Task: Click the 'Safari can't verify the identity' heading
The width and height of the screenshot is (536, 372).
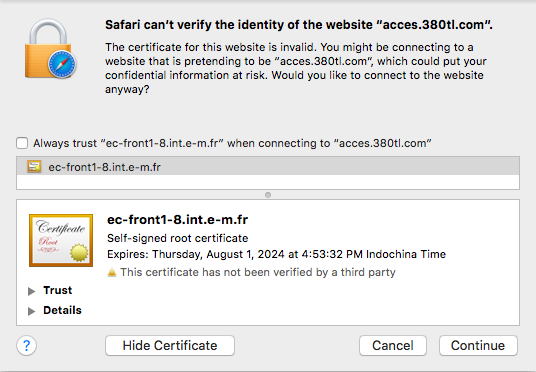Action: (x=298, y=25)
